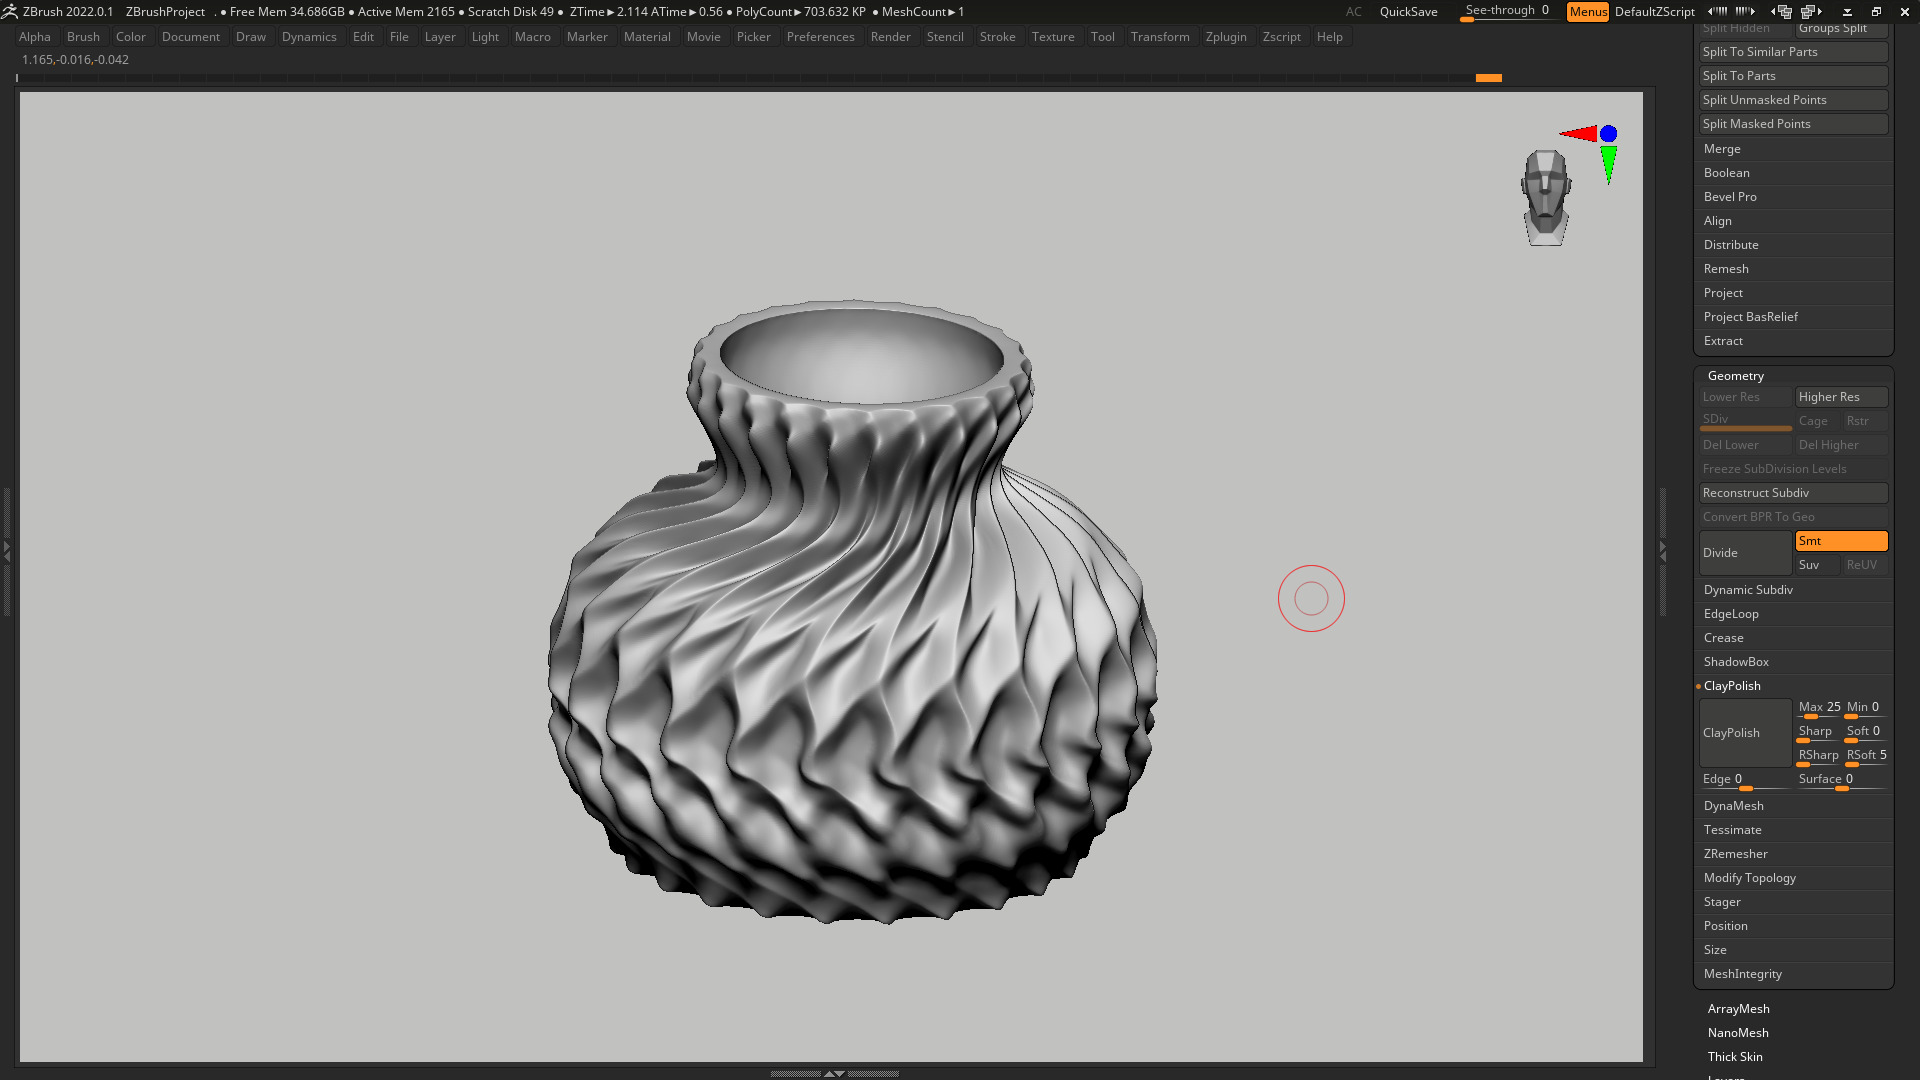The width and height of the screenshot is (1920, 1080).
Task: Load previous UI layout with left-arrow bars icon
Action: [x=1718, y=11]
